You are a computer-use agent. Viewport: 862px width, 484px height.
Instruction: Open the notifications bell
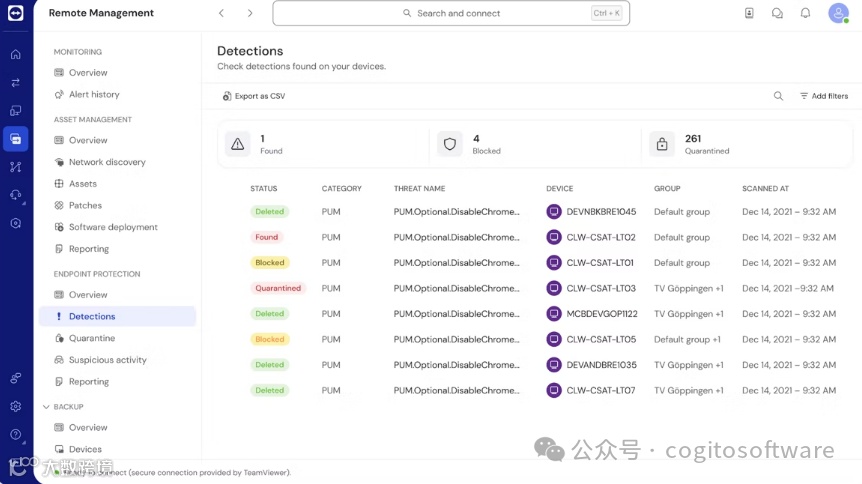[x=805, y=13]
